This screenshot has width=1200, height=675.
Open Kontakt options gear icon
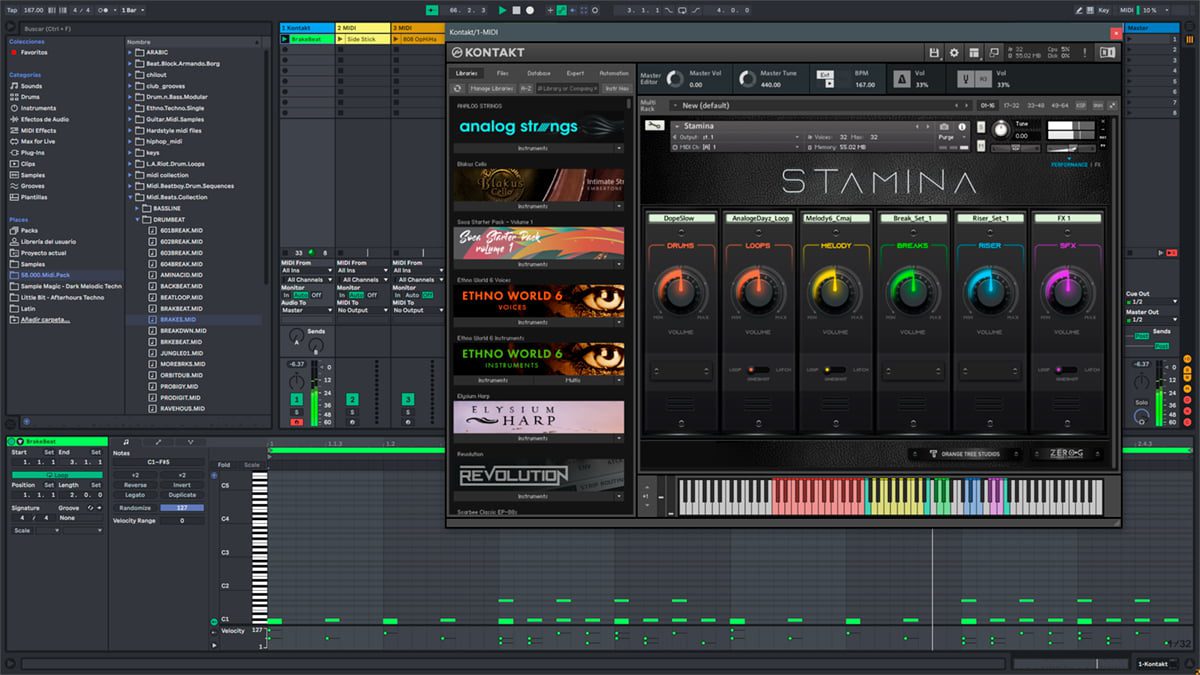point(954,52)
